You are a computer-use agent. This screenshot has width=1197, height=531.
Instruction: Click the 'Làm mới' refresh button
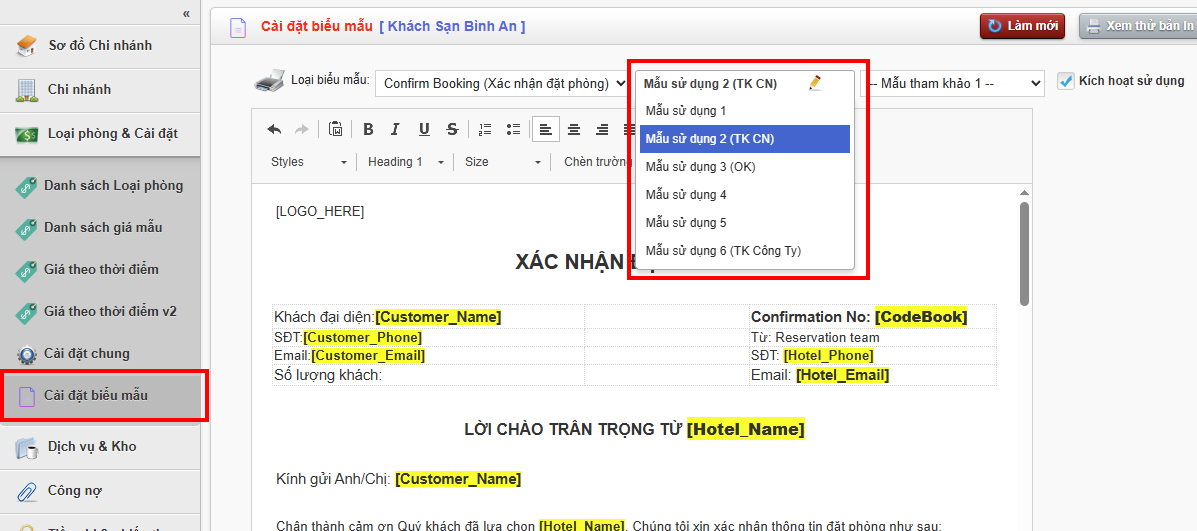[x=1022, y=26]
